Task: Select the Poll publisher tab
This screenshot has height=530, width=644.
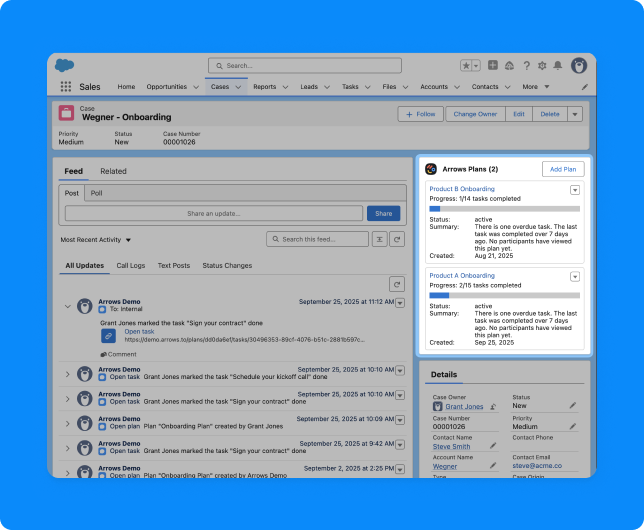Action: (97, 193)
